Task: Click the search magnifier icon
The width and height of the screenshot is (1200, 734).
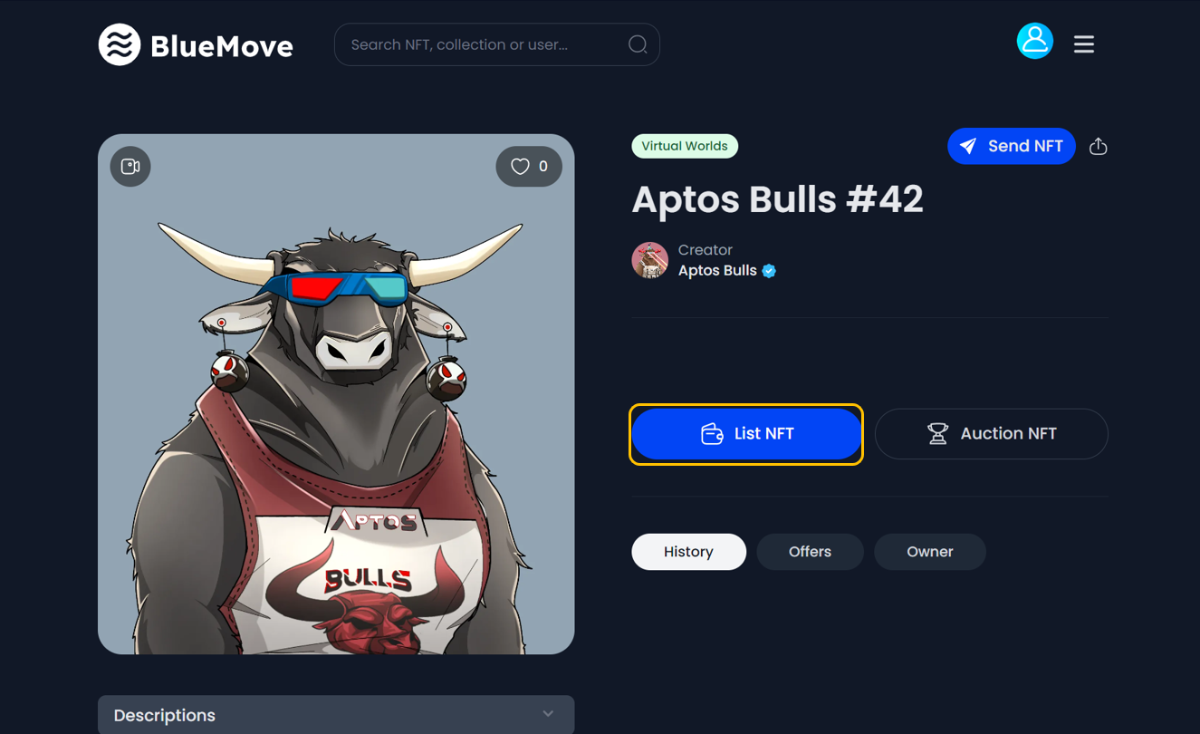Action: pyautogui.click(x=637, y=44)
